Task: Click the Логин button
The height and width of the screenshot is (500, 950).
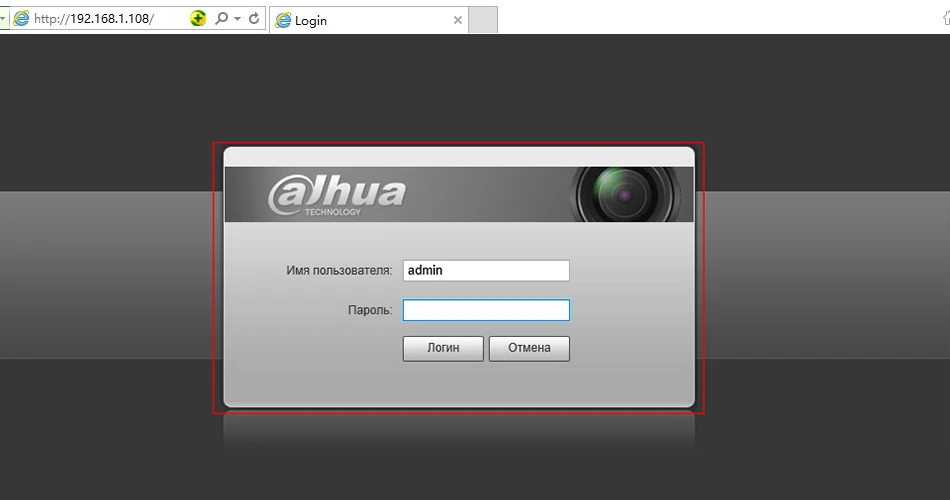Action: click(443, 348)
